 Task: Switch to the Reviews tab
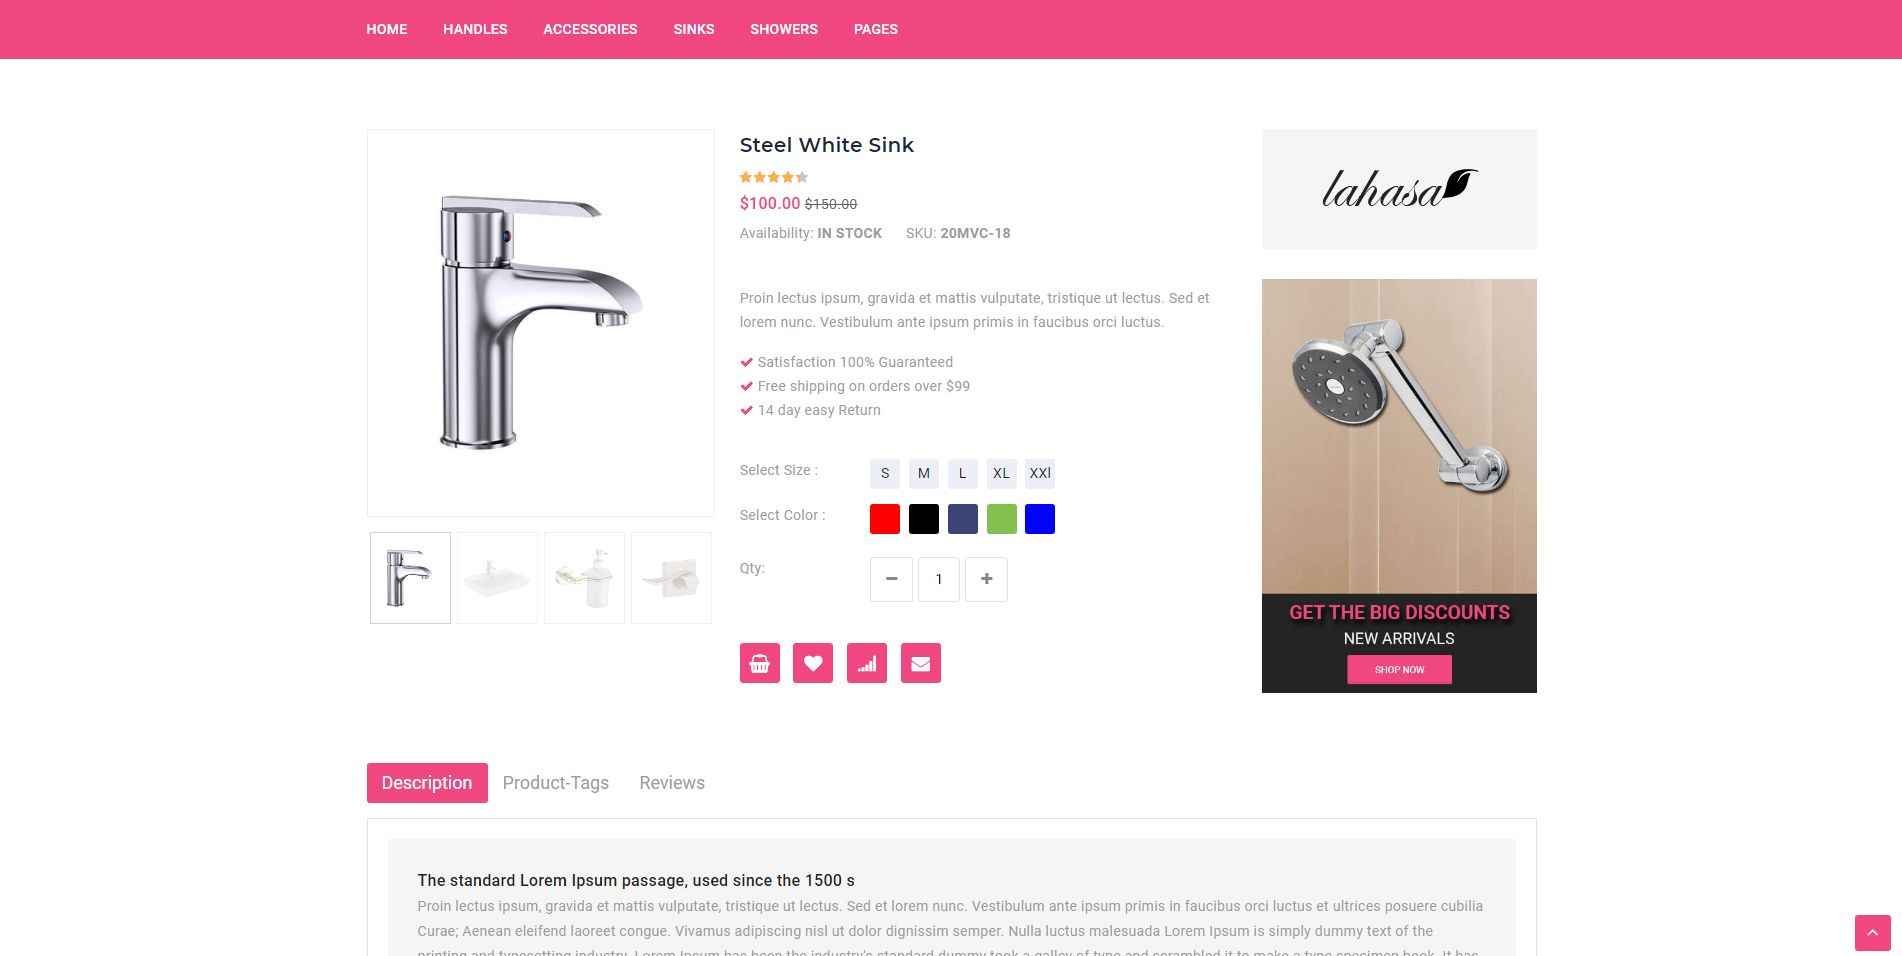click(672, 783)
